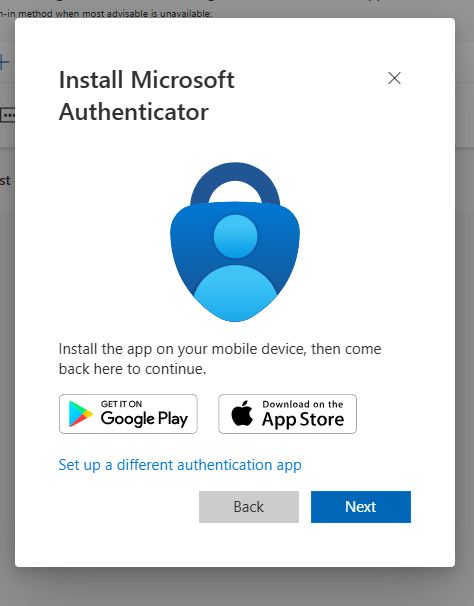Image resolution: width=474 pixels, height=606 pixels.
Task: Click the ellipsis icon at left edge
Action: pyautogui.click(x=7, y=115)
